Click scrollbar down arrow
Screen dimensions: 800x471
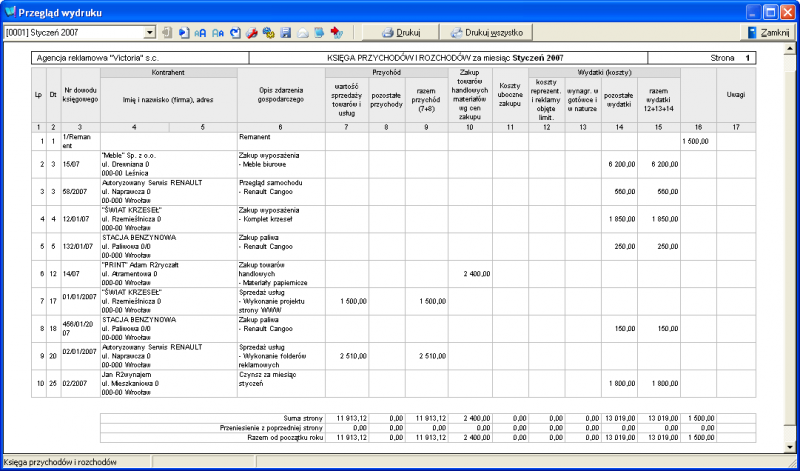click(790, 448)
